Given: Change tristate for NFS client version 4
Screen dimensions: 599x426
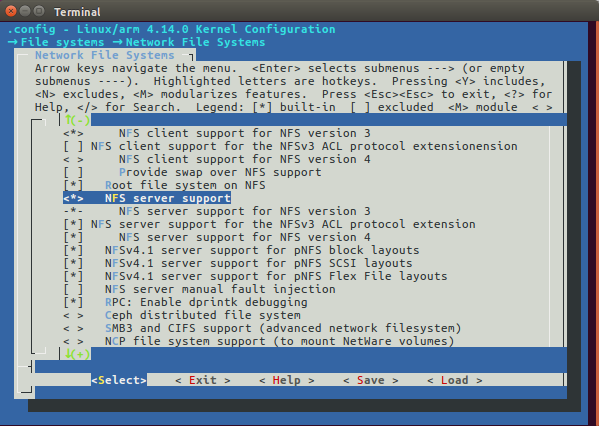Looking at the screenshot, I should [x=73, y=159].
